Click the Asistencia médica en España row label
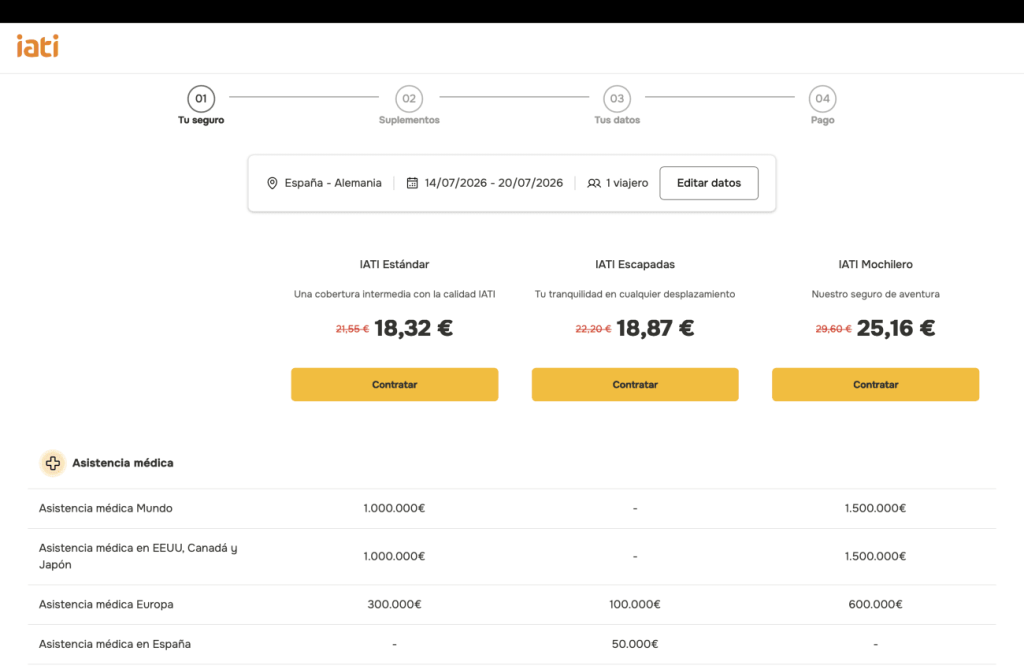This screenshot has height=666, width=1024. (x=115, y=644)
